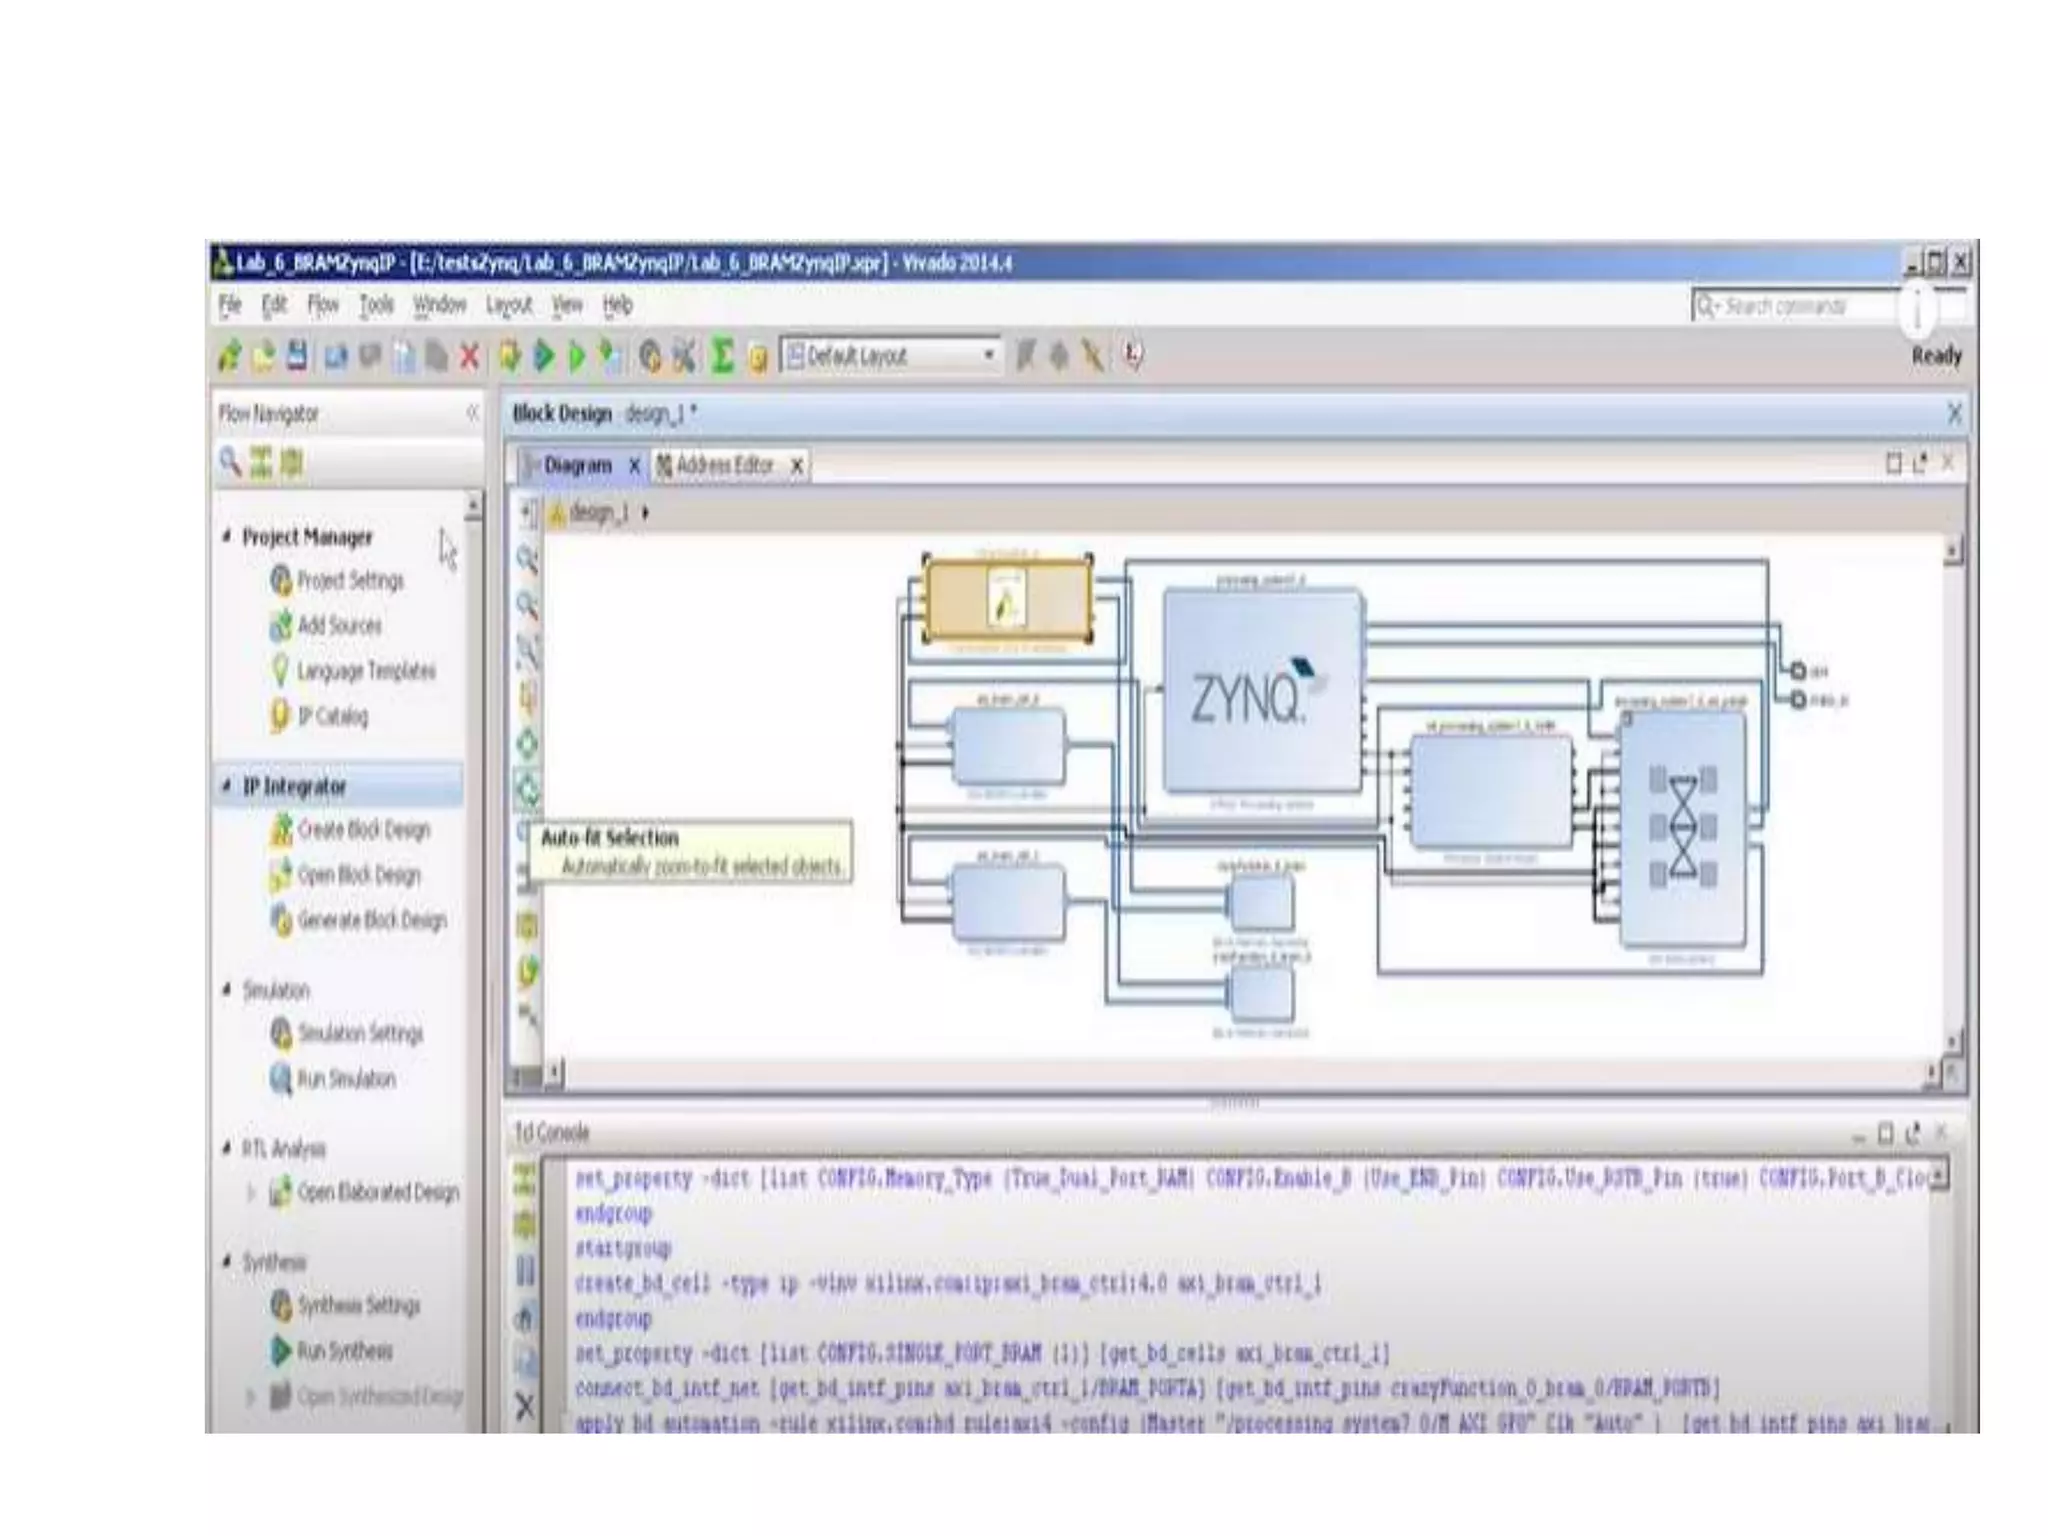Viewport: 2048px width, 1536px height.
Task: Click the Auto-fit Selection diagram tool
Action: 527,790
